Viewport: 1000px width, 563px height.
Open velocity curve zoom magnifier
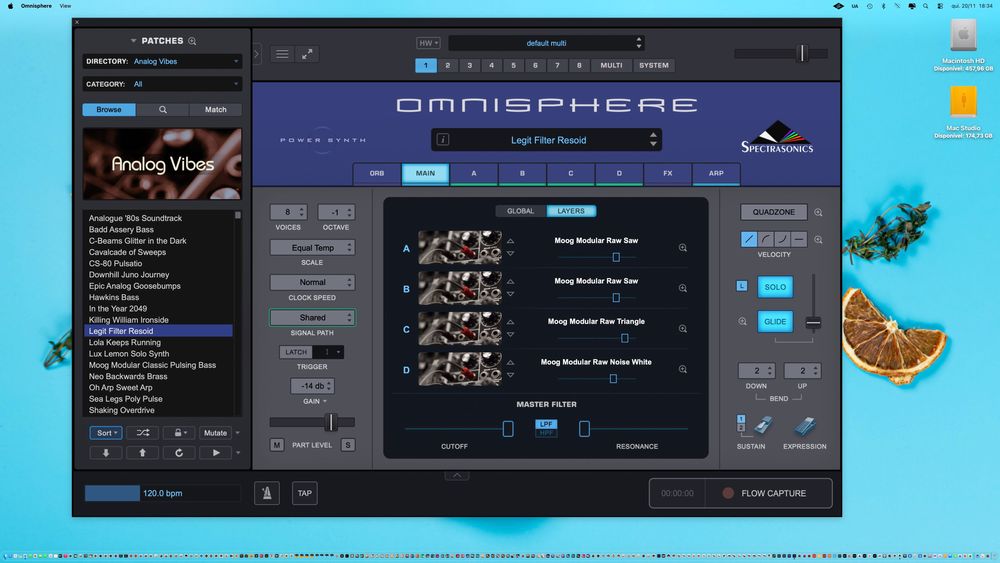coord(818,240)
